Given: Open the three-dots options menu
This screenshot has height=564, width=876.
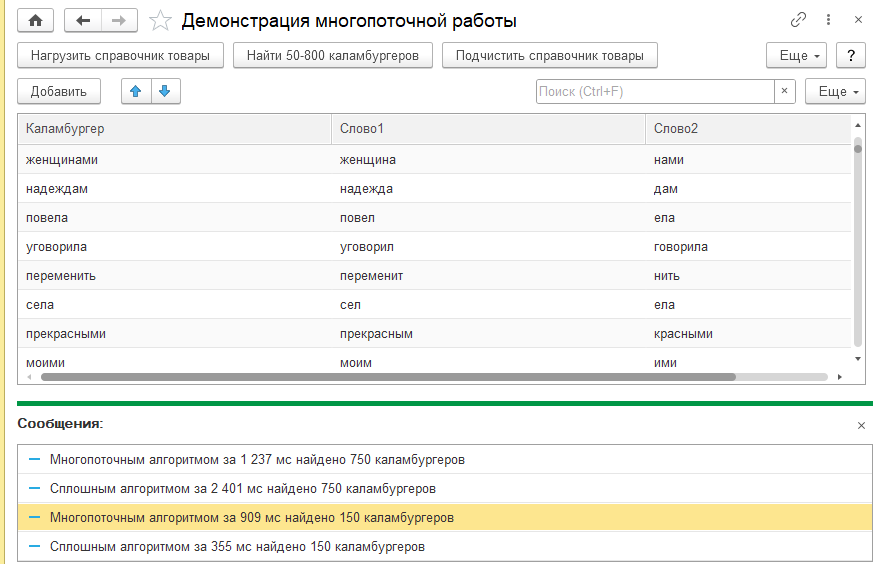Looking at the screenshot, I should point(829,20).
